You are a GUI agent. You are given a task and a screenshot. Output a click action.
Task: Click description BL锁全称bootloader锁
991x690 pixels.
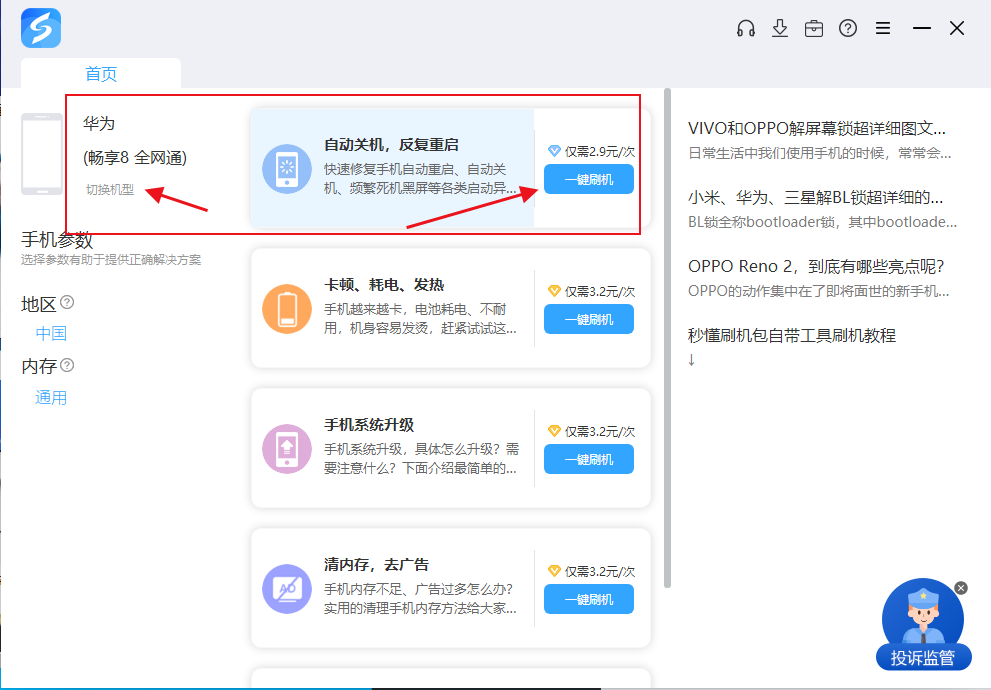(x=822, y=222)
